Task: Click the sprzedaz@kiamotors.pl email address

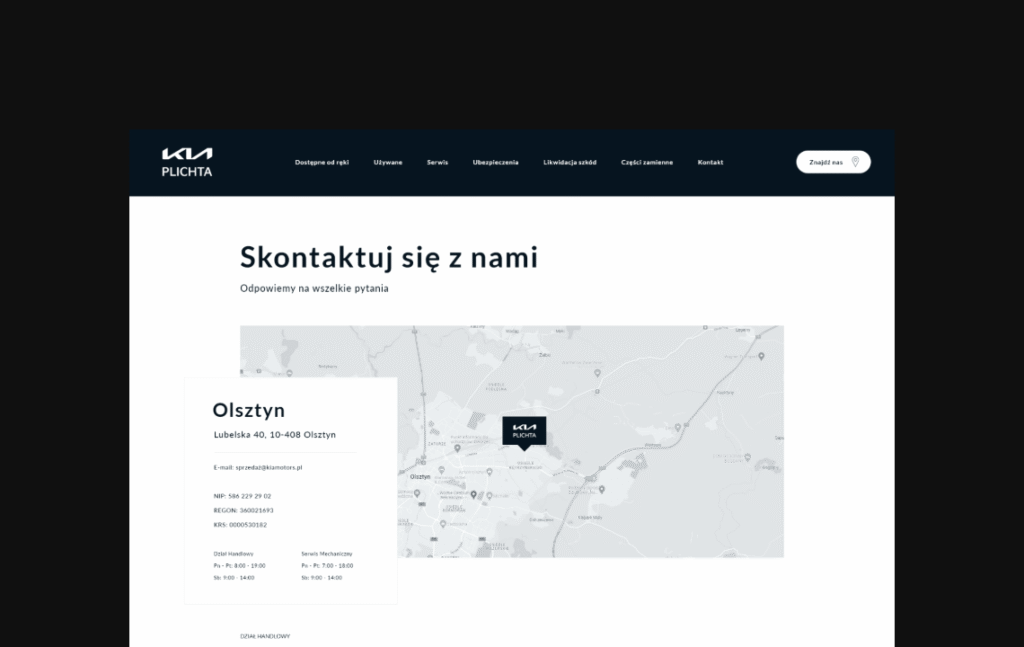Action: (260, 467)
